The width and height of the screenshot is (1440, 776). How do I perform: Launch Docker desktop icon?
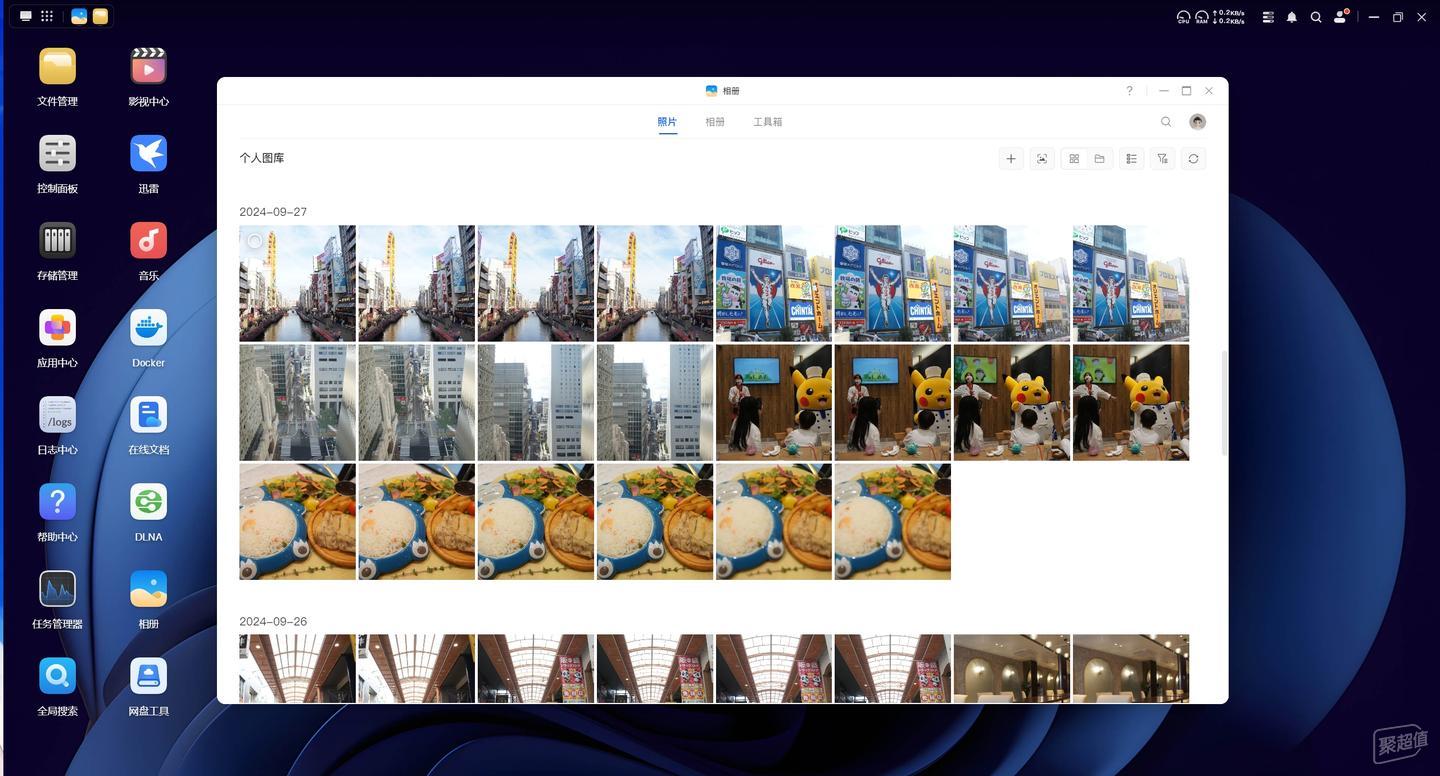pos(148,328)
